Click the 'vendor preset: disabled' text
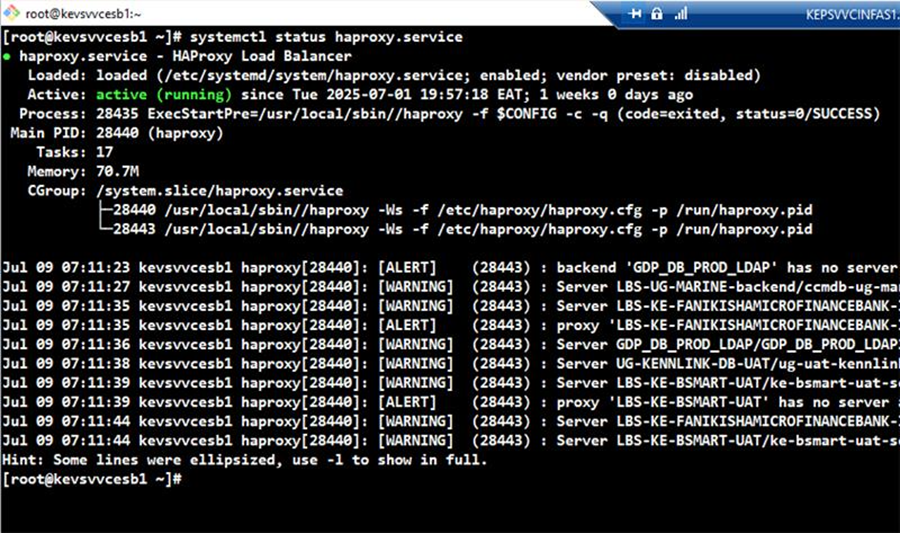 click(x=658, y=75)
